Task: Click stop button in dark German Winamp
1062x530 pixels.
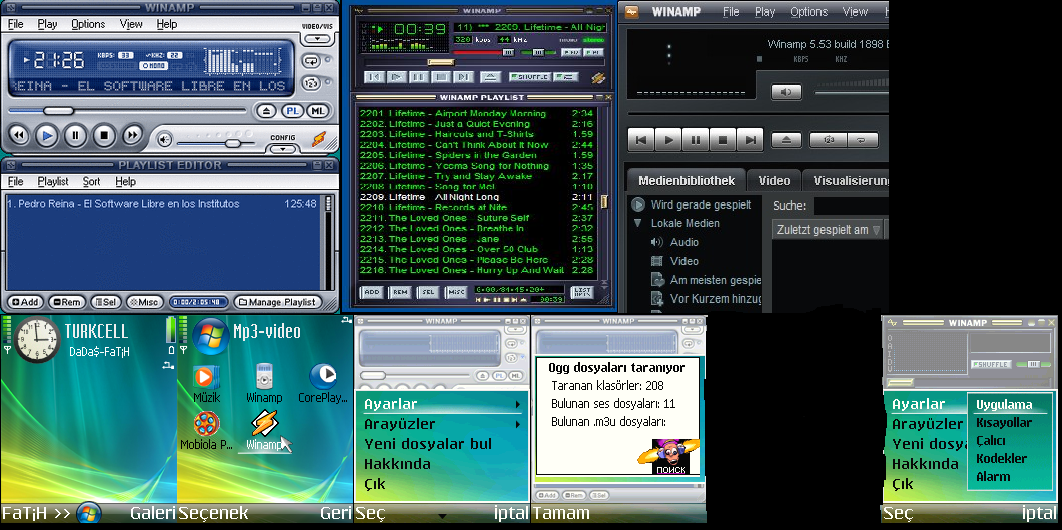Action: click(x=723, y=141)
